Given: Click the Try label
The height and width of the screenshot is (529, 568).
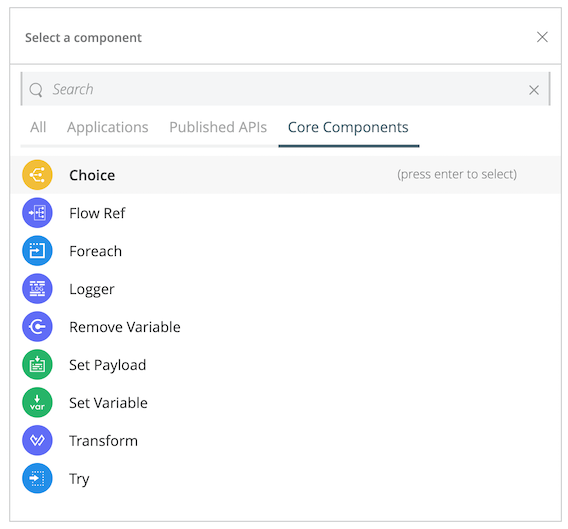Looking at the screenshot, I should click(79, 479).
